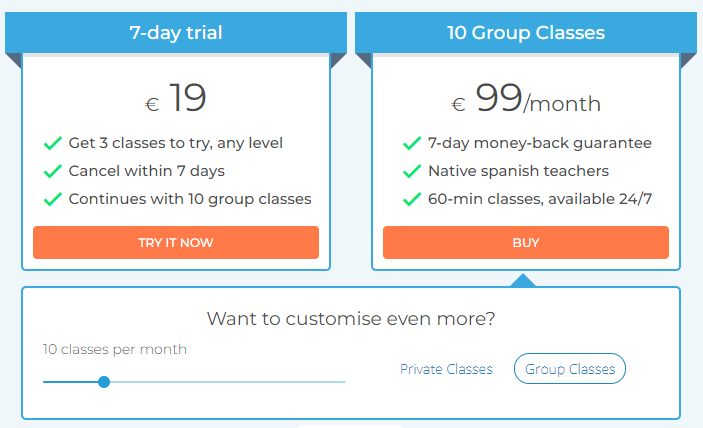
Task: Click the euro symbol before 99/month
Action: (x=458, y=104)
